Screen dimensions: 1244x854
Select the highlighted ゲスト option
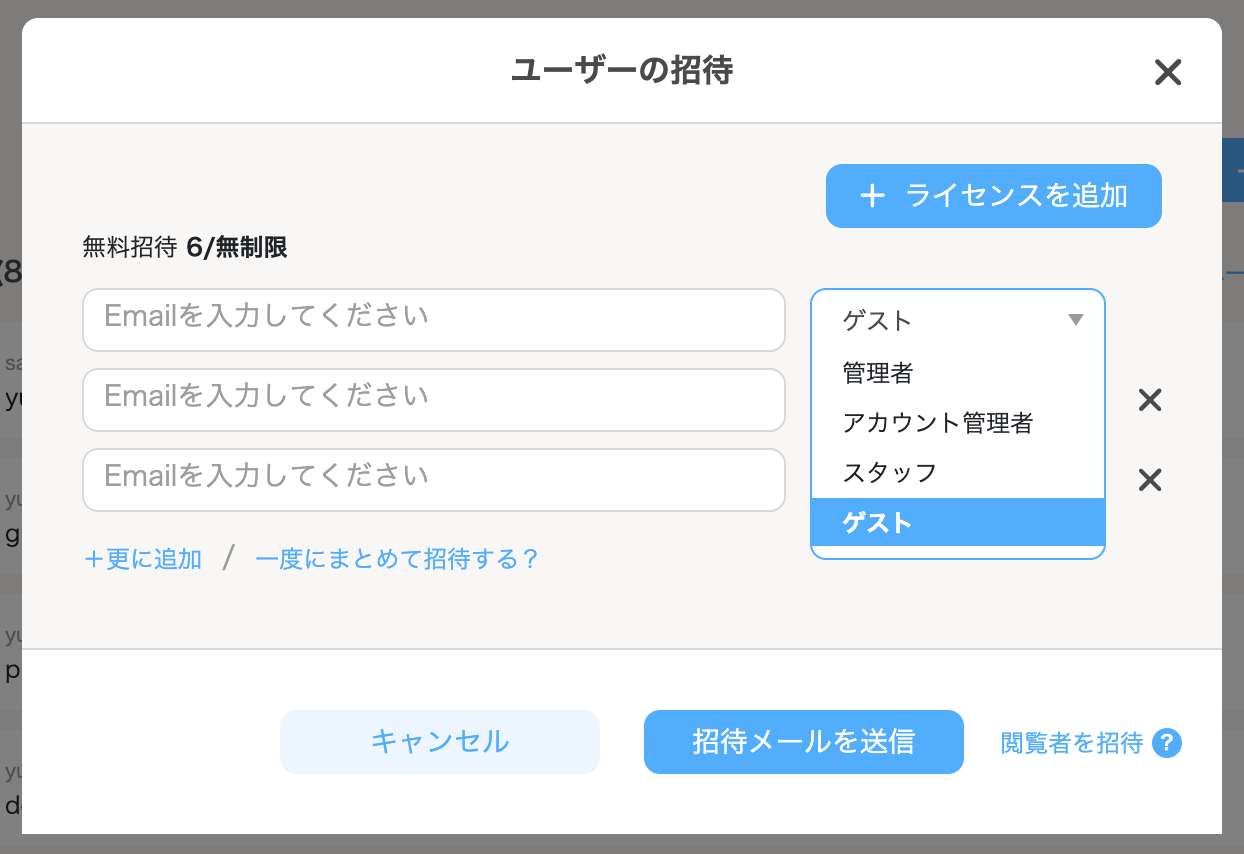[x=958, y=522]
